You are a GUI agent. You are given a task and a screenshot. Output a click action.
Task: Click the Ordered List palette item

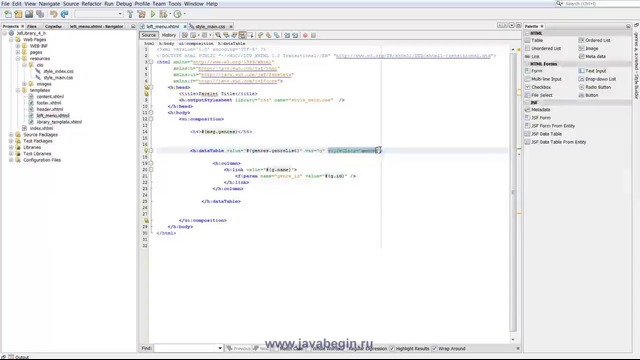pos(594,40)
